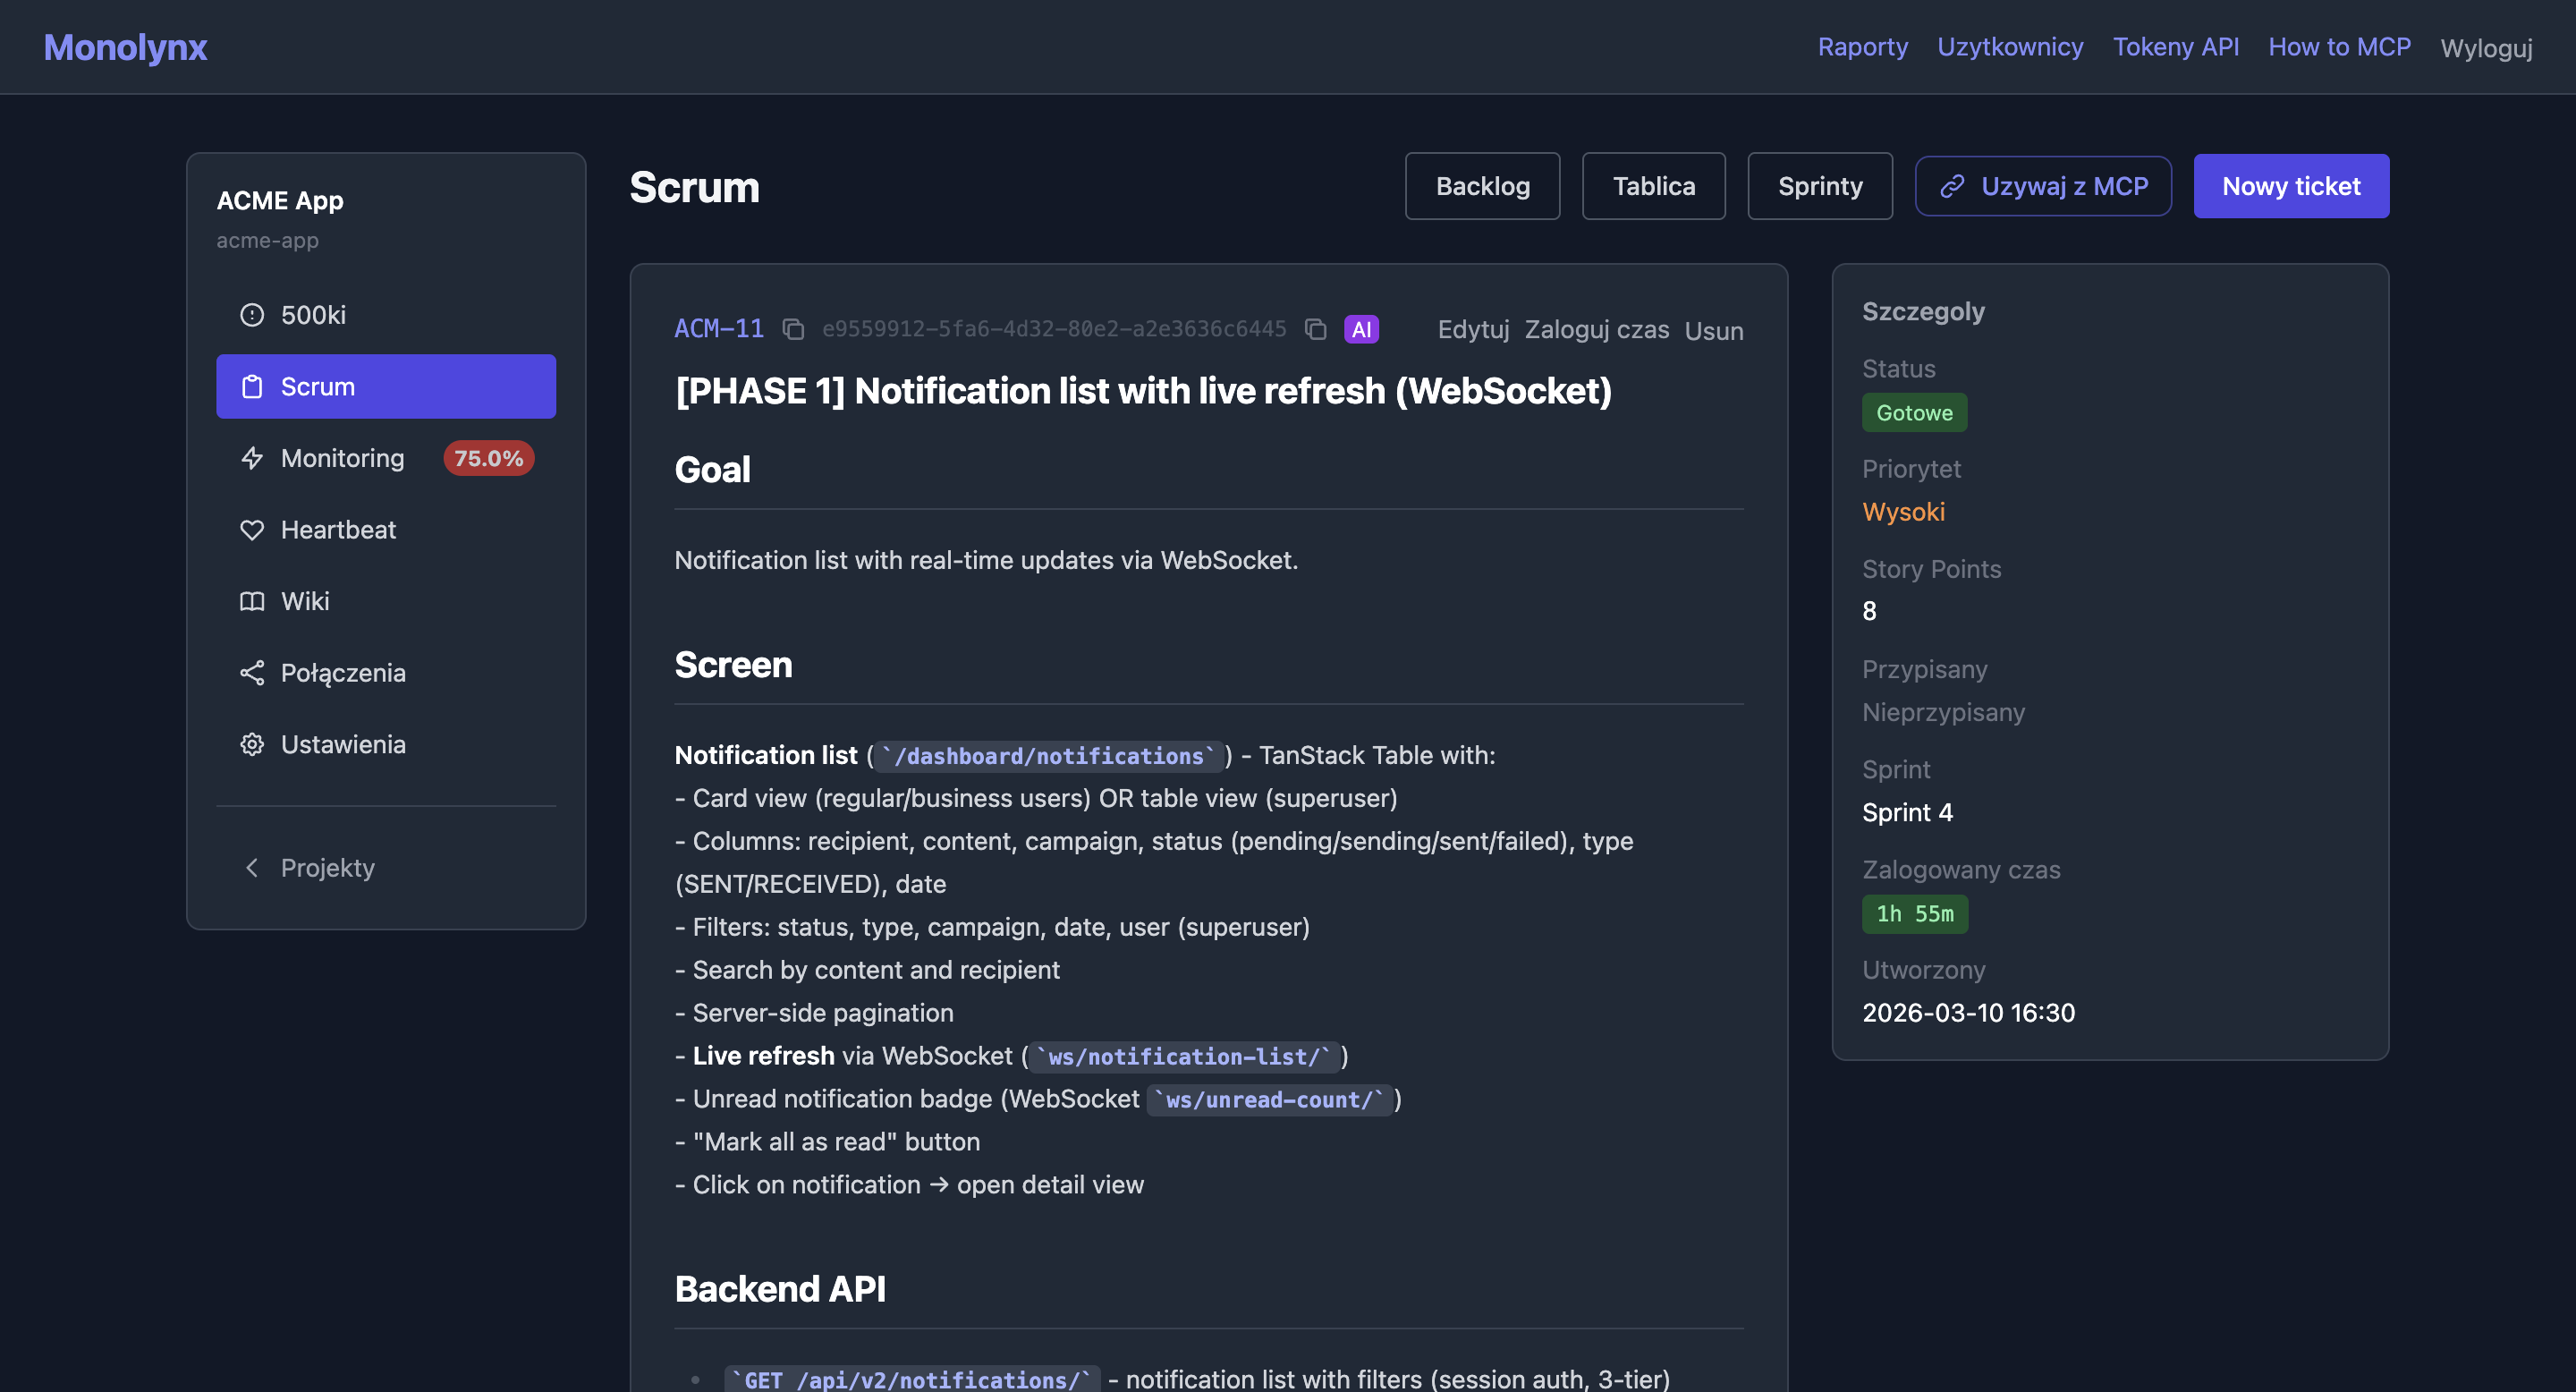
Task: Open the Wiki book icon
Action: pyautogui.click(x=252, y=601)
